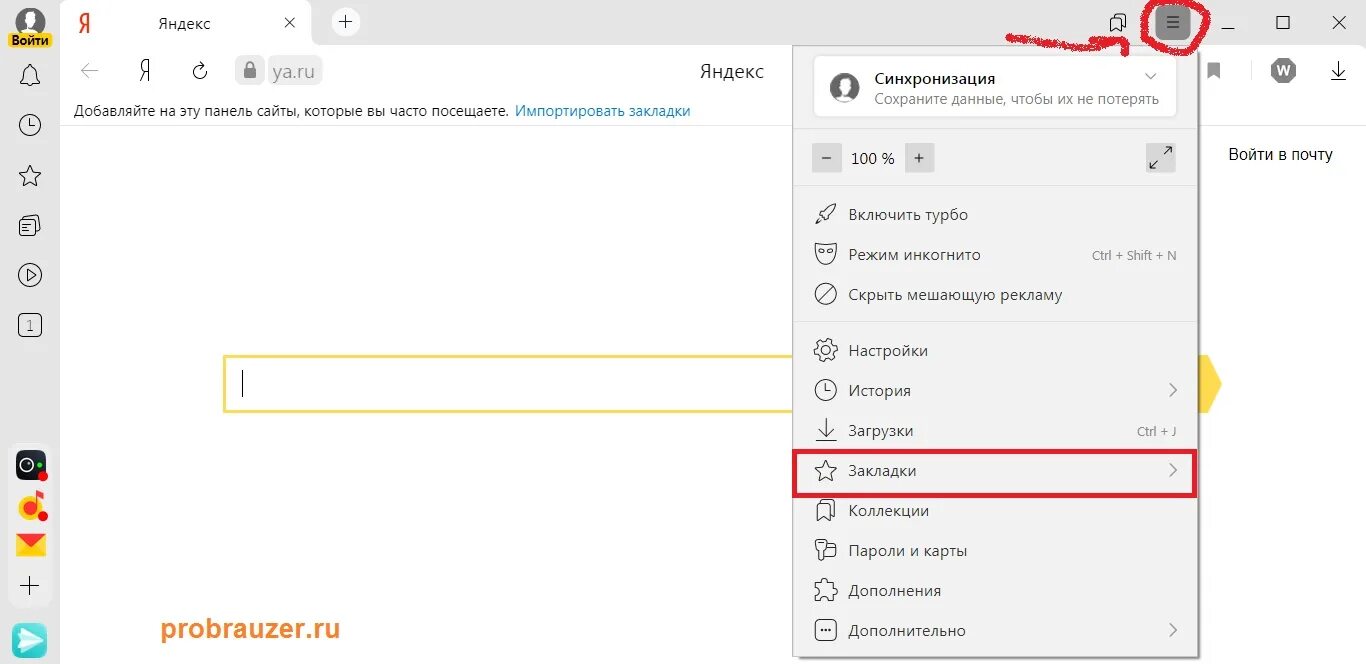Open history clock icon in sidebar
Viewport: 1366px width, 664px height.
tap(30, 125)
